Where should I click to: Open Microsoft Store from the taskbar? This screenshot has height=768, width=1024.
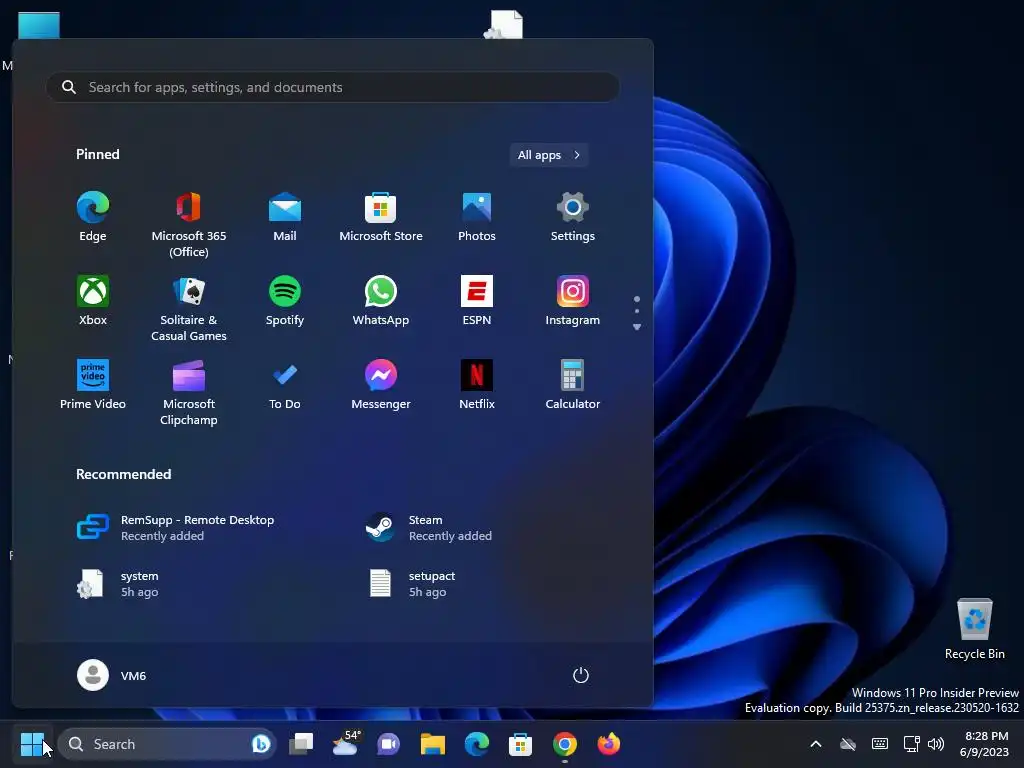[x=520, y=744]
